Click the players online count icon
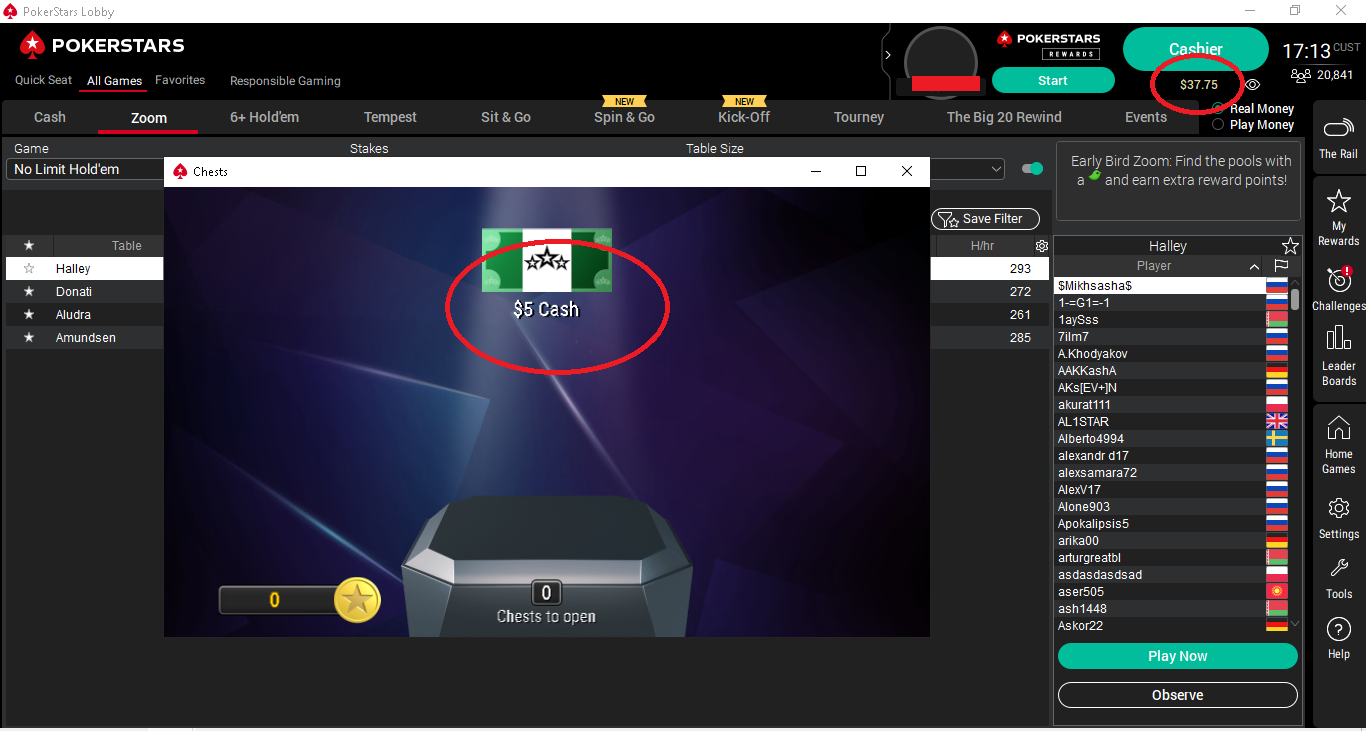Viewport: 1366px width, 731px height. coord(1300,75)
